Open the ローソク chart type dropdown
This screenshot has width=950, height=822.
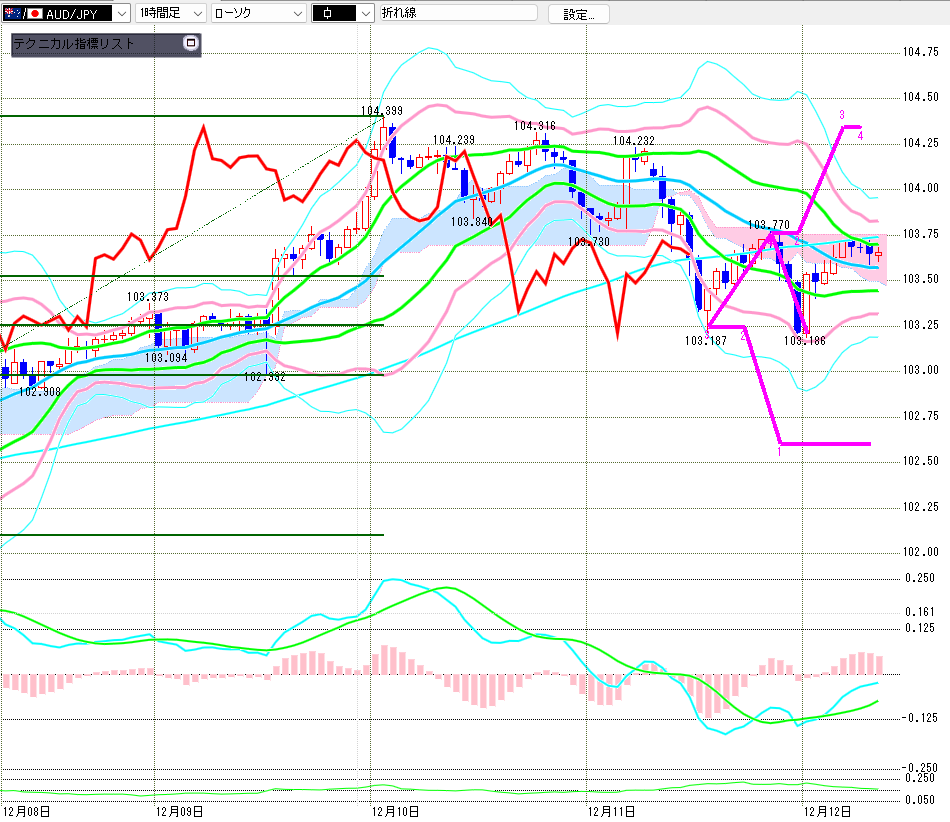point(297,14)
